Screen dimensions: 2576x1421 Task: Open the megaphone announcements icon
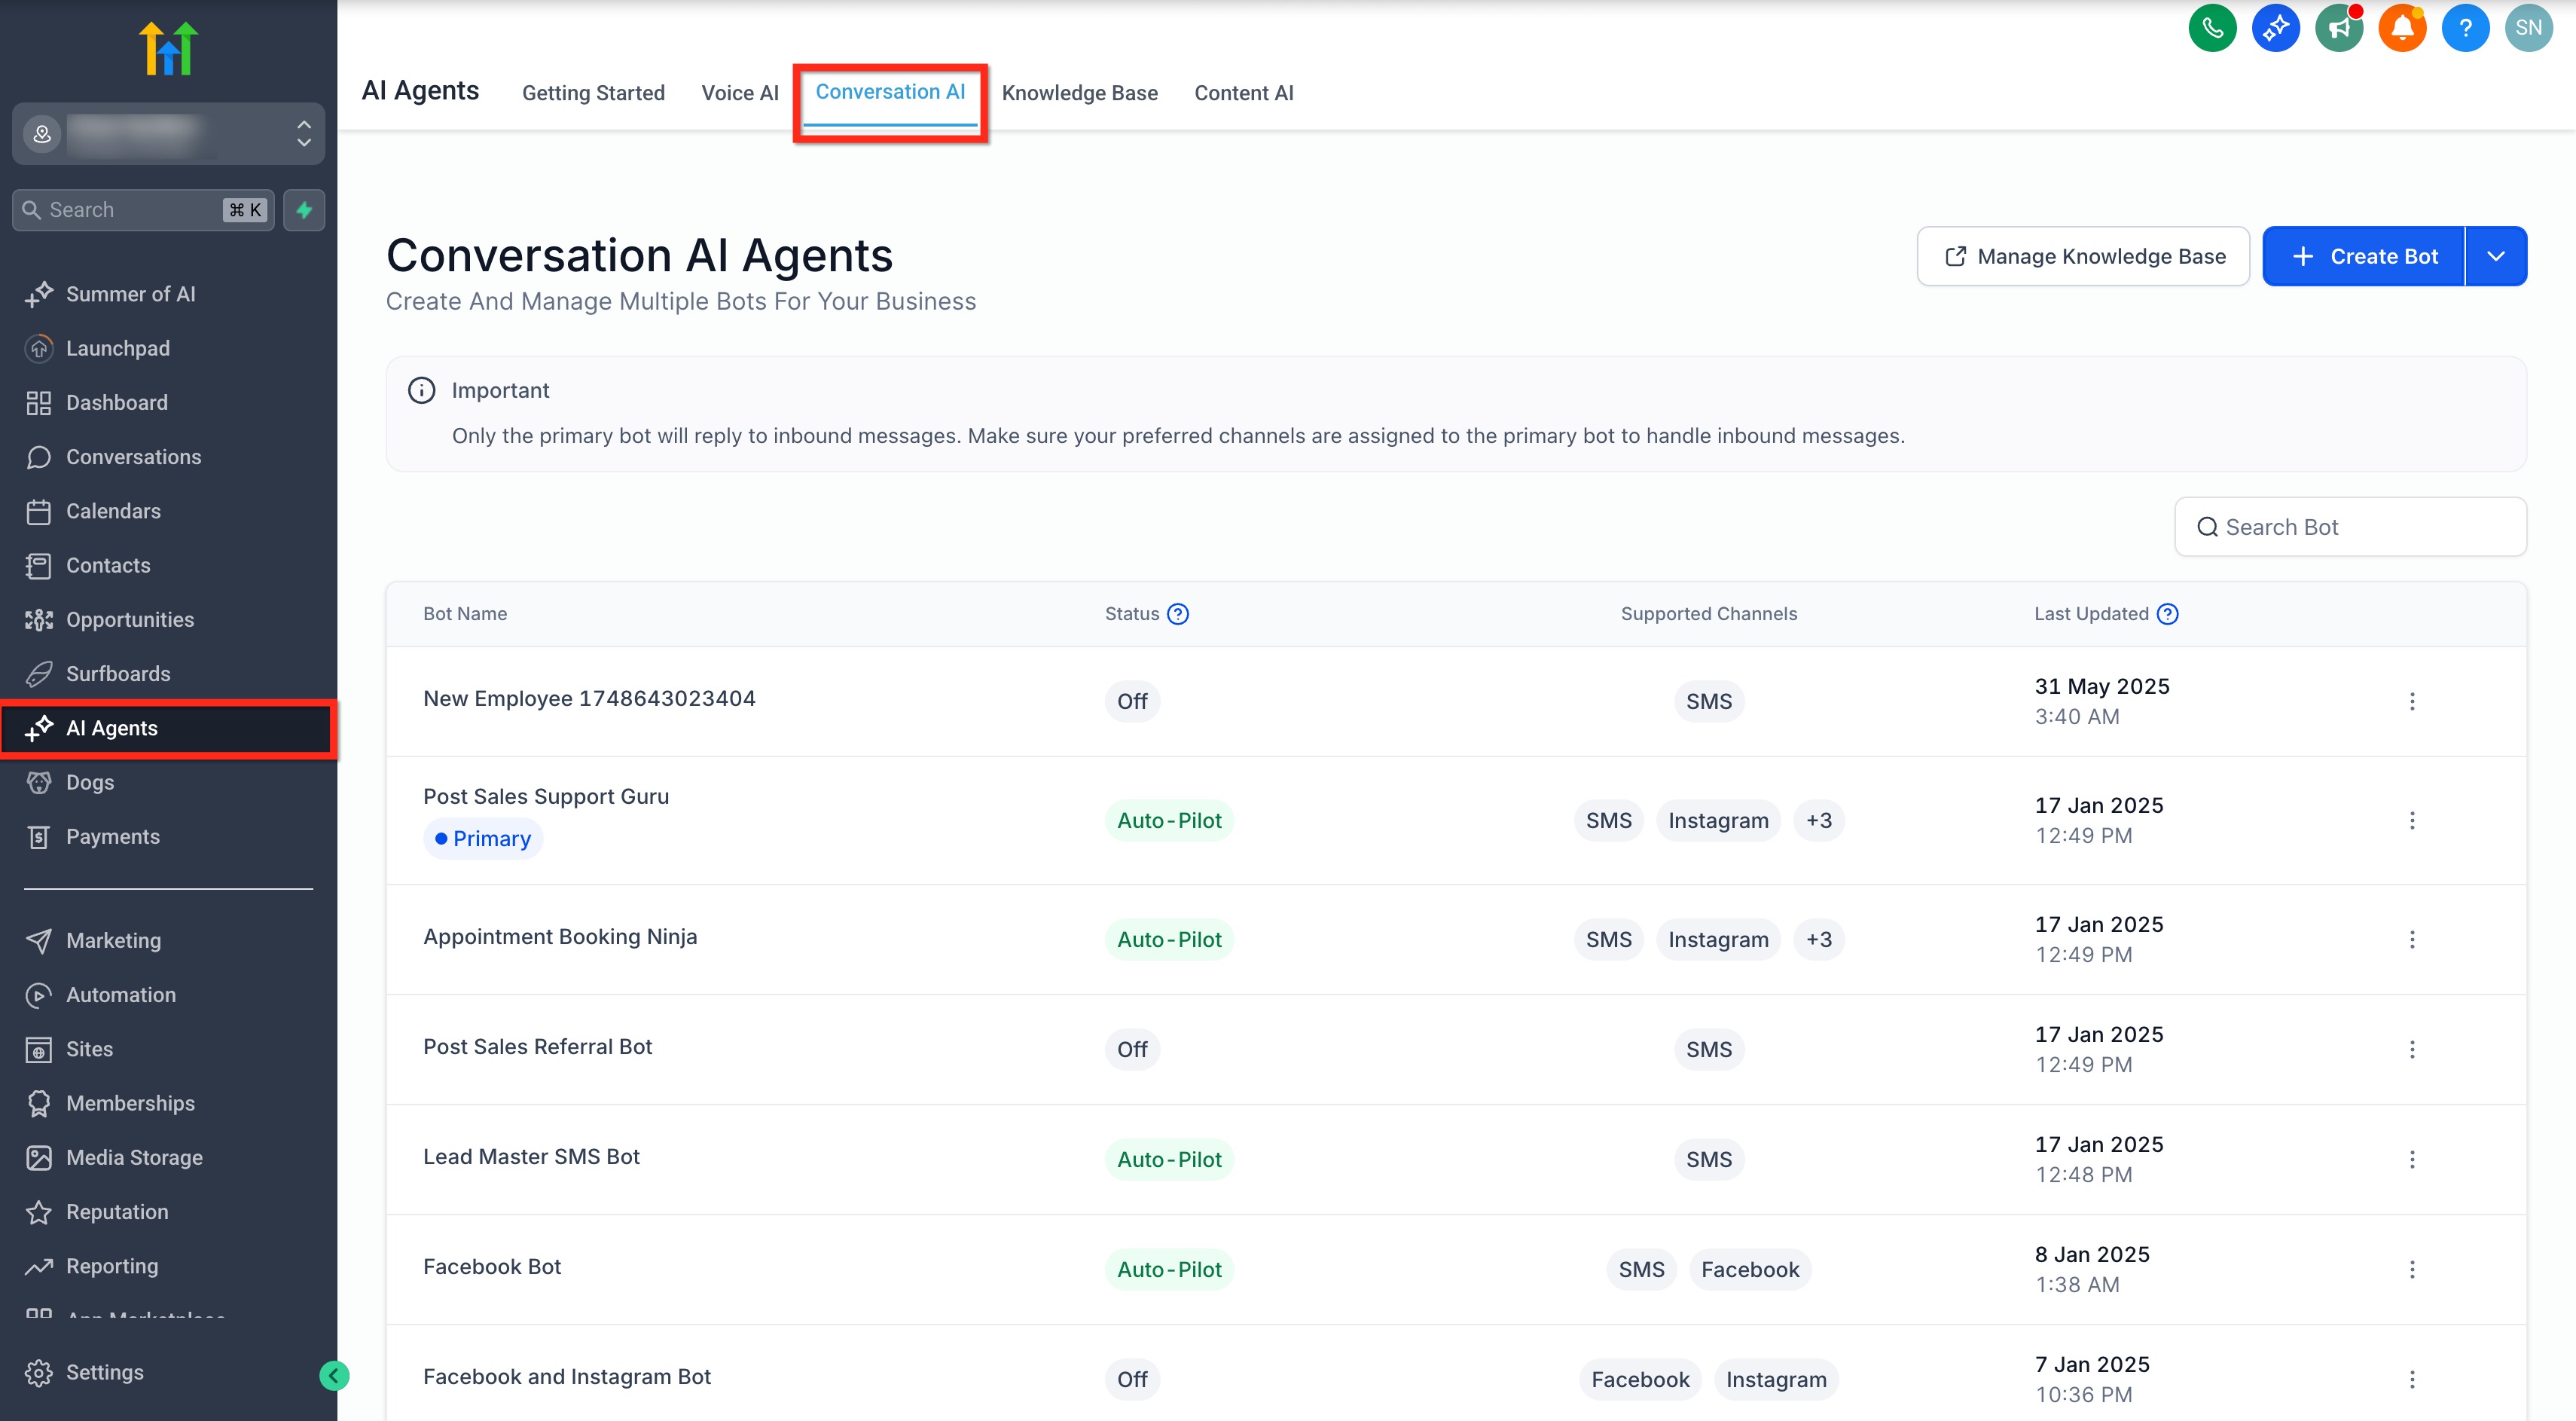click(2338, 28)
